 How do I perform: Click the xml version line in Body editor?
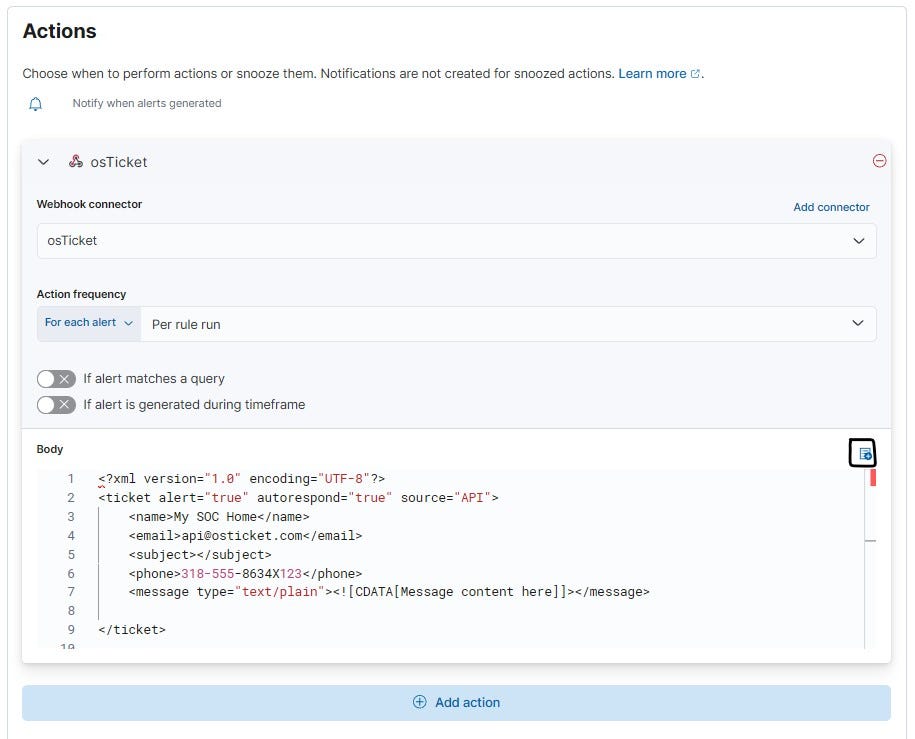[x=242, y=479]
